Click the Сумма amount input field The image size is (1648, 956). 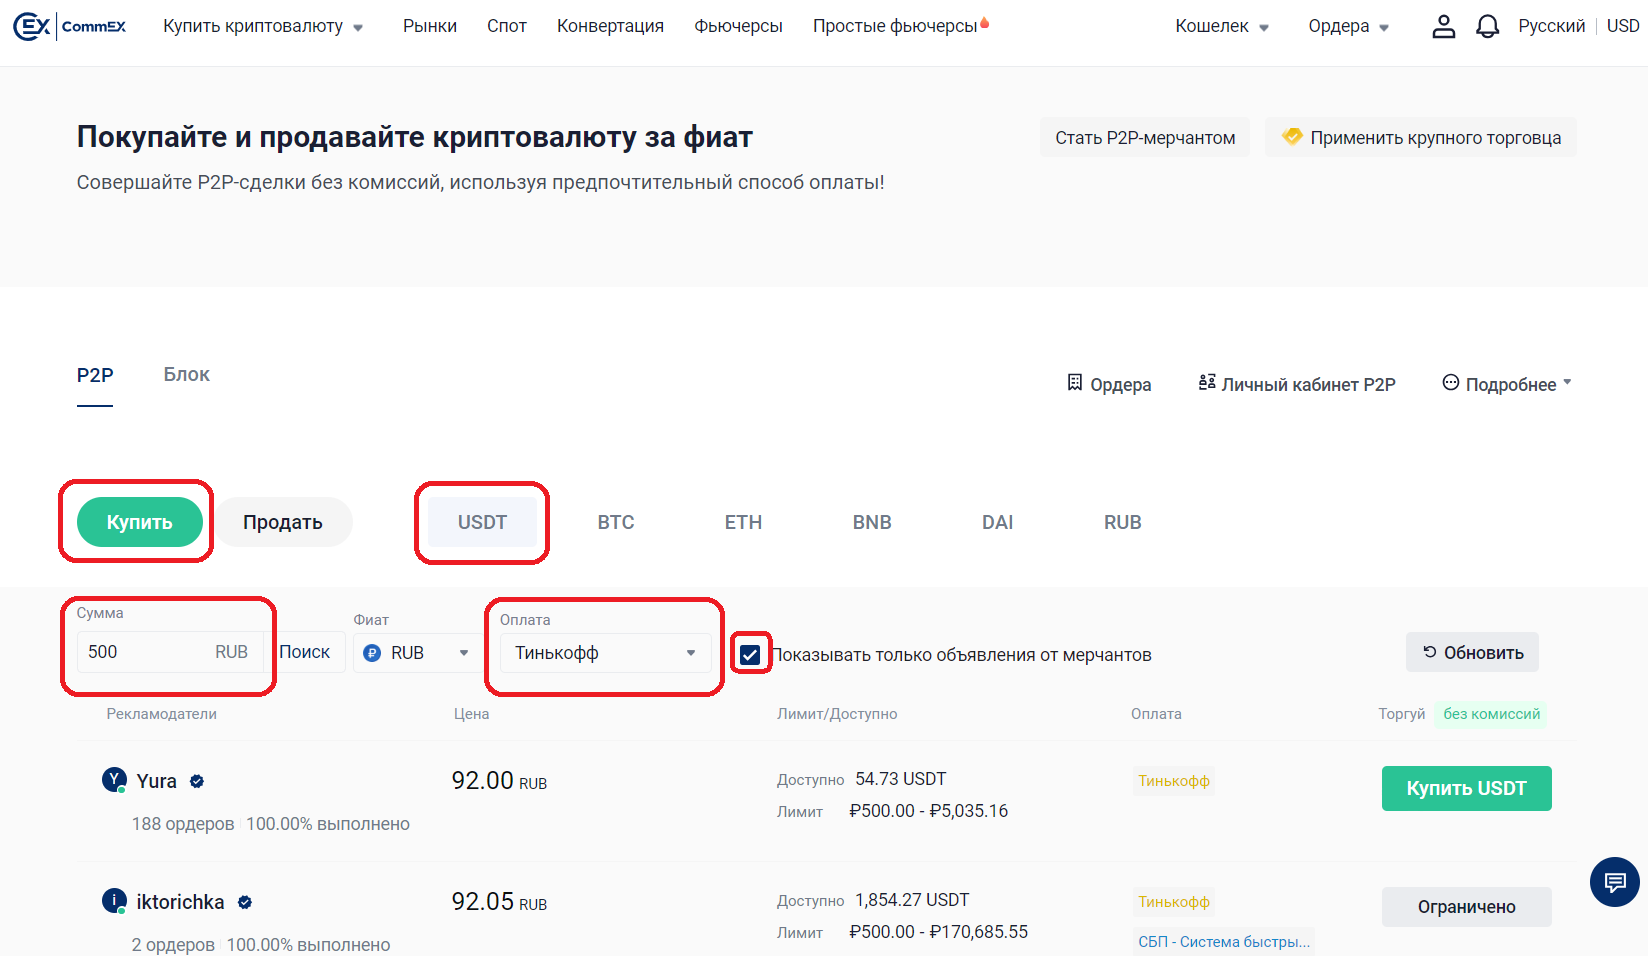[145, 652]
